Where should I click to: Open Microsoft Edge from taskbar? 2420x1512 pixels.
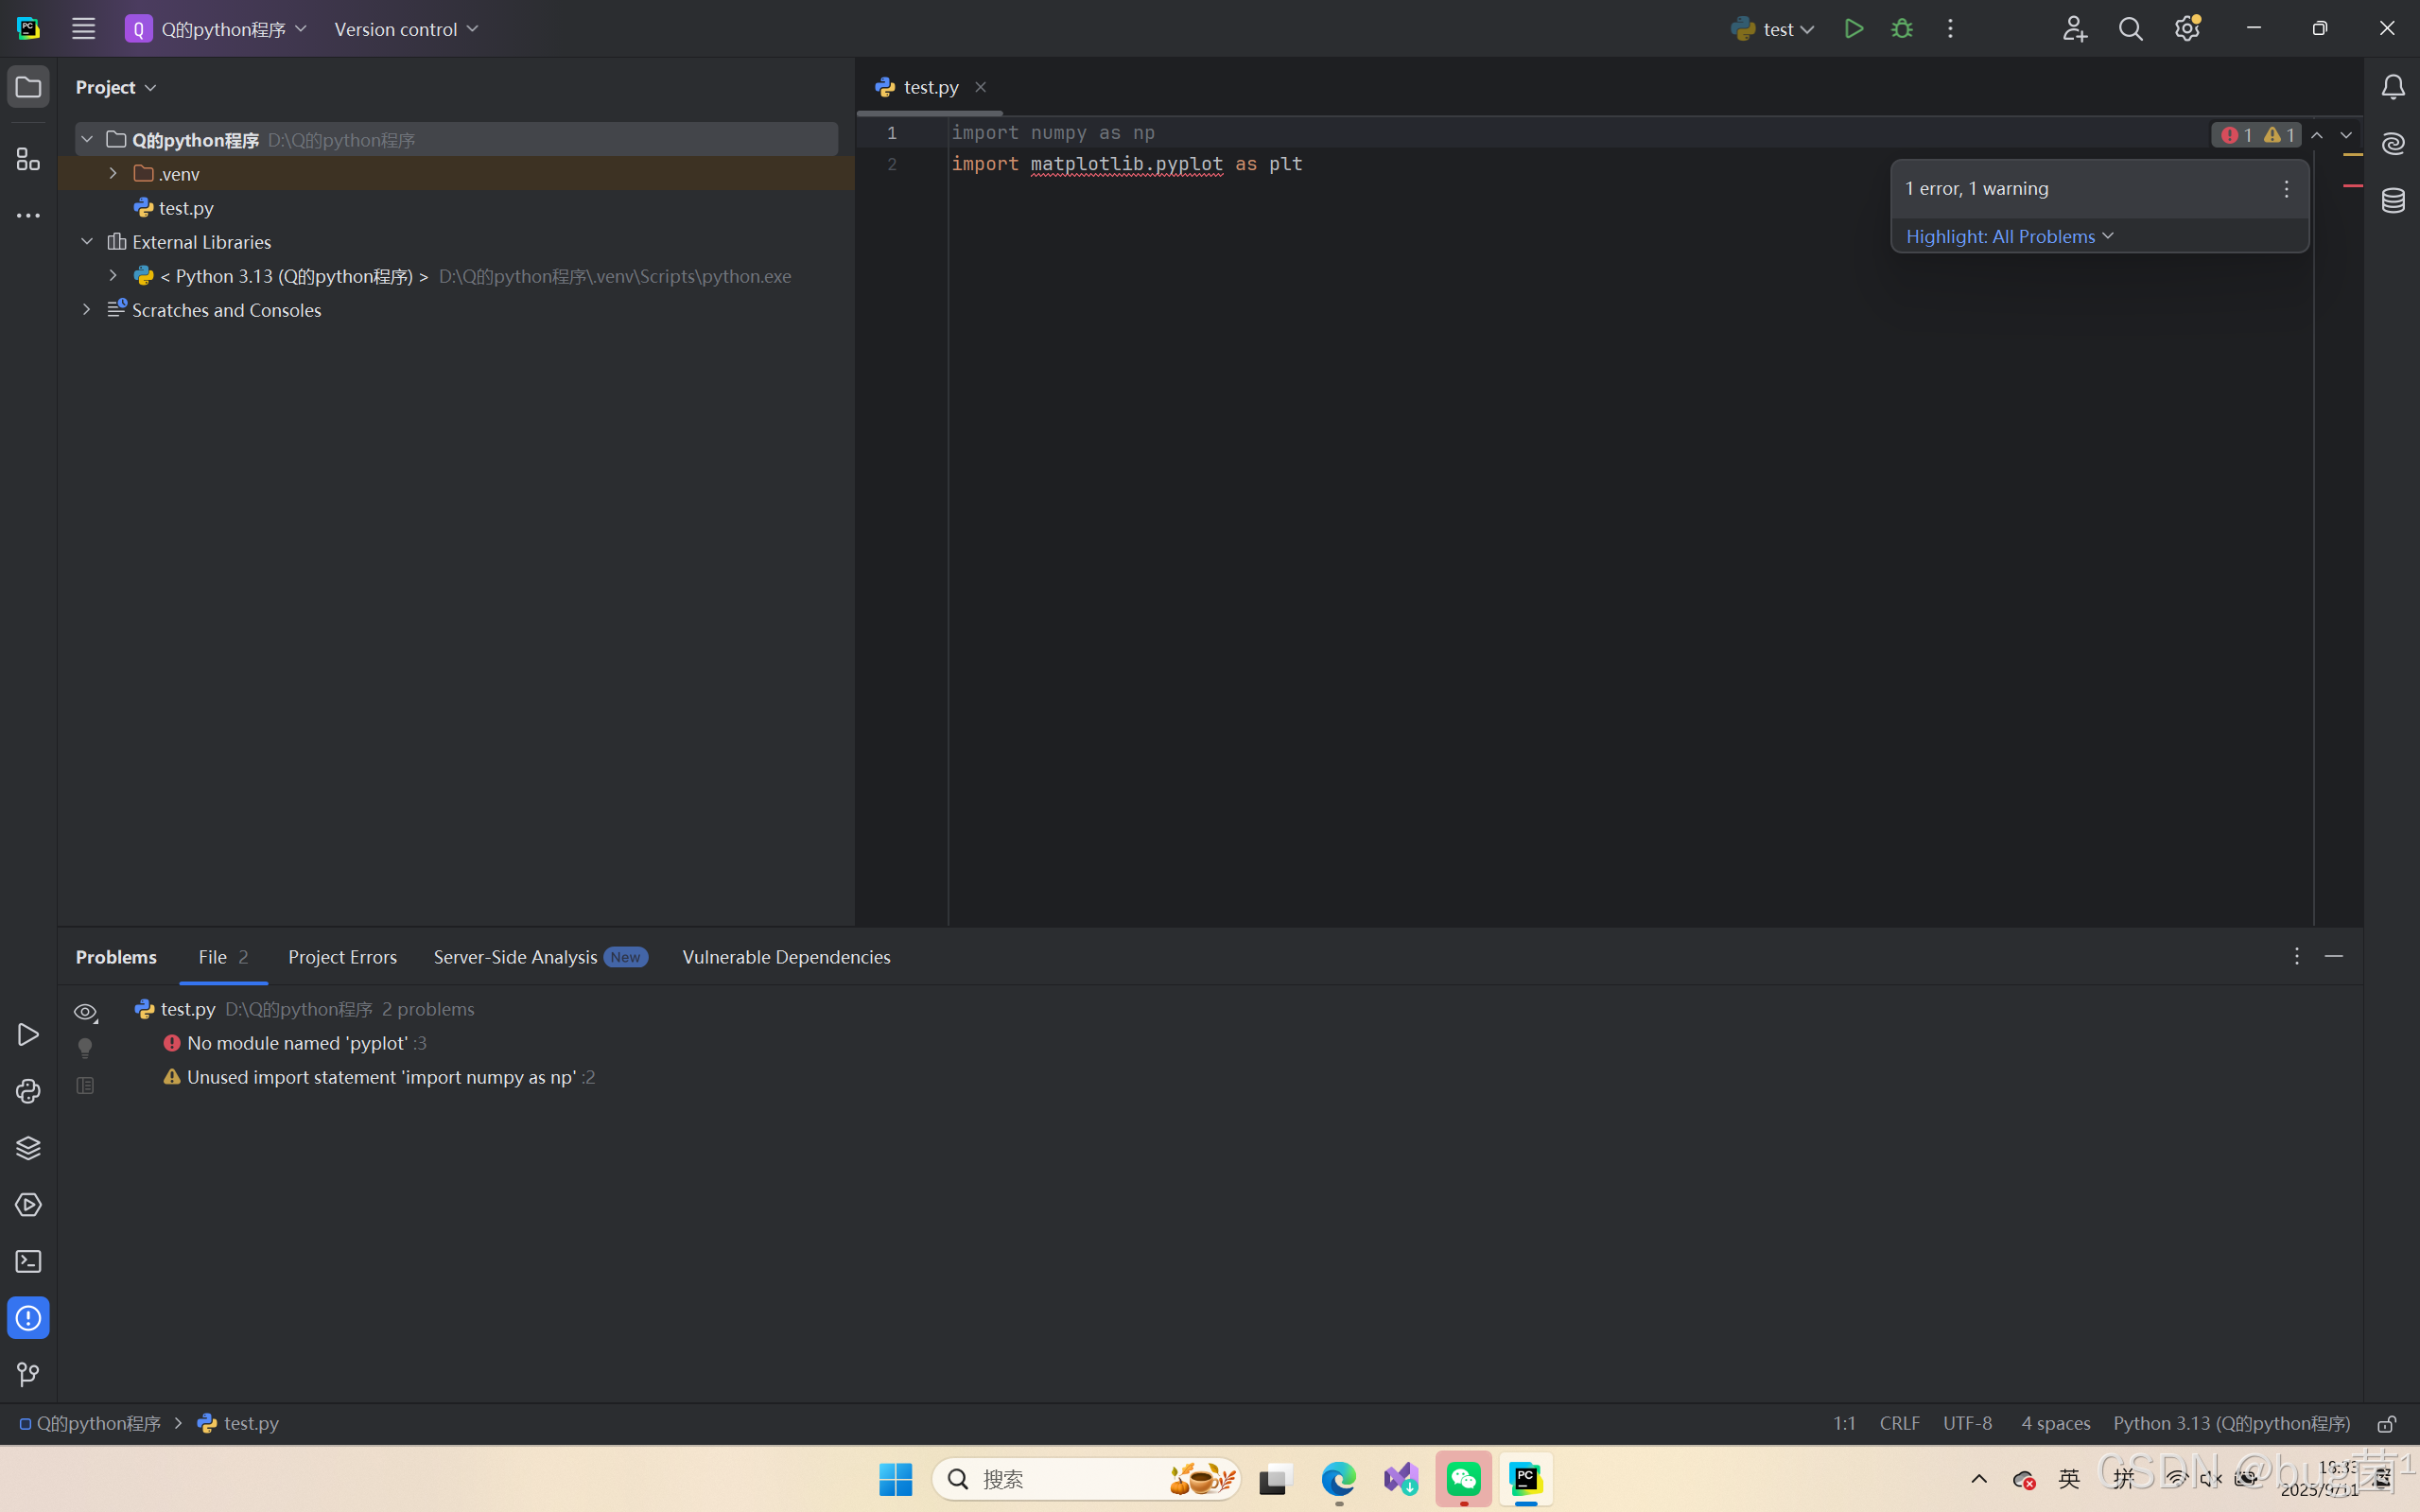(x=1338, y=1479)
